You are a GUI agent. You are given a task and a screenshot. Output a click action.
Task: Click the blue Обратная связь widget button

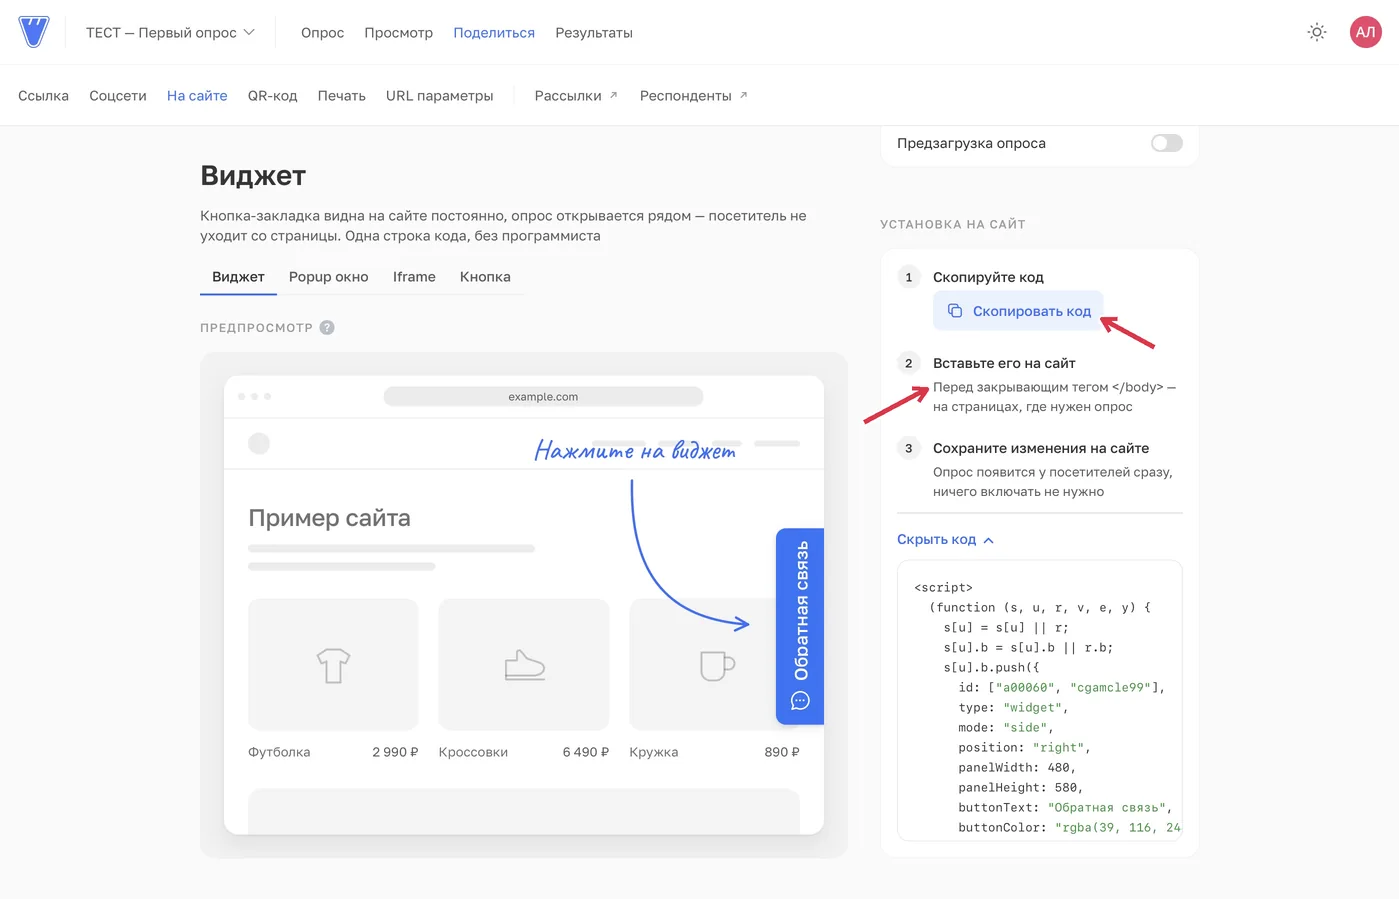[800, 626]
